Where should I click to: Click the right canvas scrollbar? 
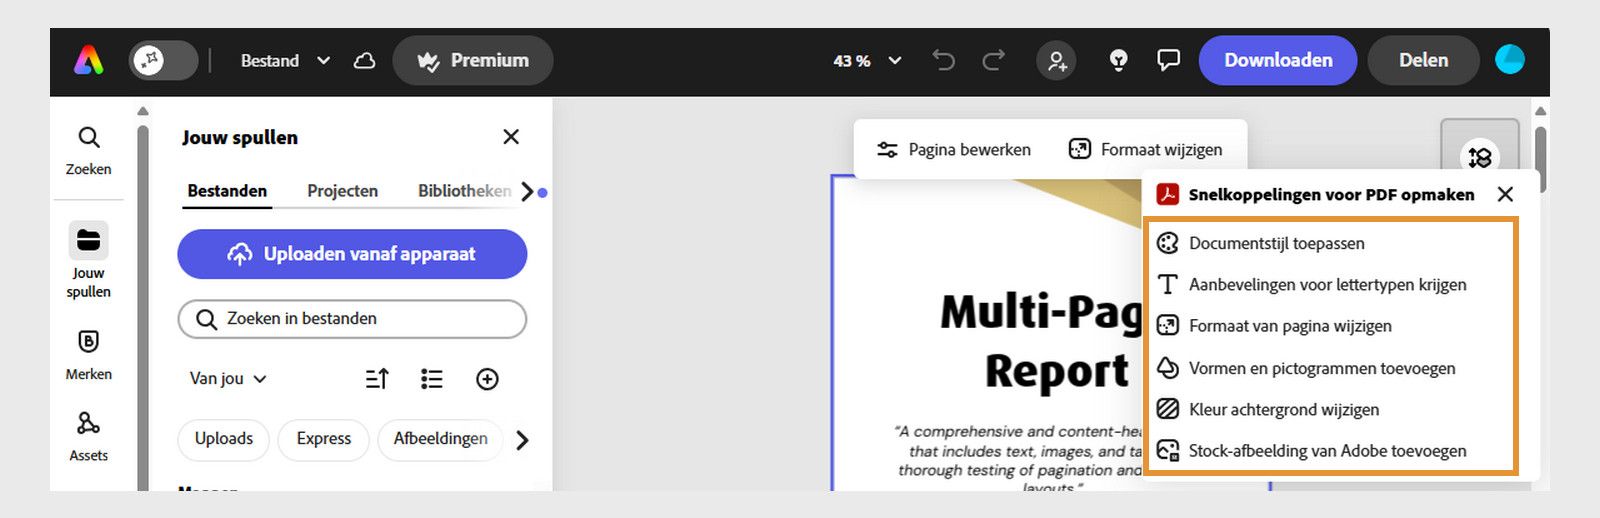click(x=1541, y=159)
